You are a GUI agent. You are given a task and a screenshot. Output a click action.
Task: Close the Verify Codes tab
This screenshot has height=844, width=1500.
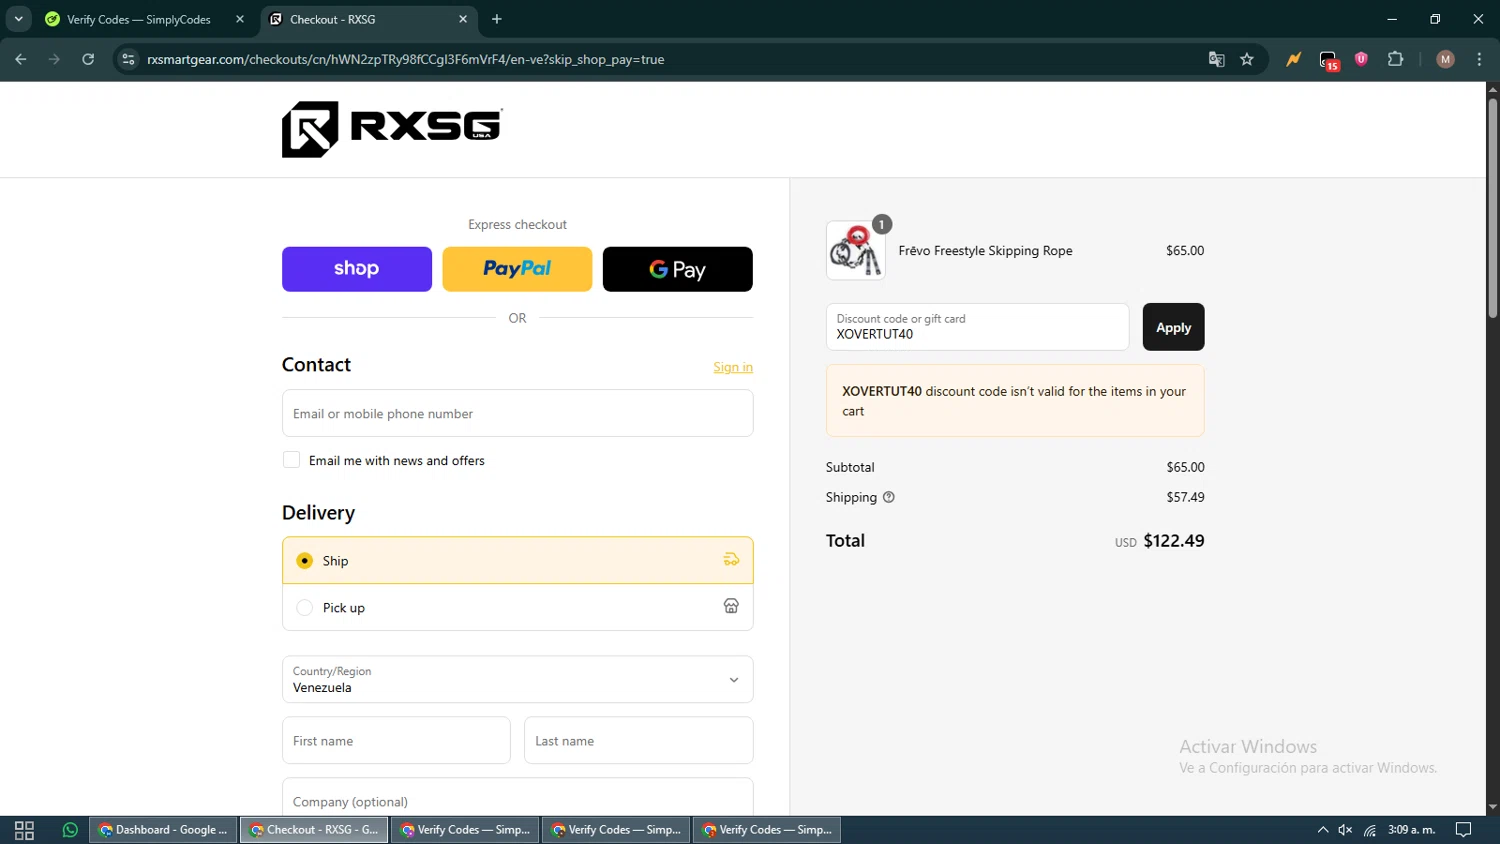[x=240, y=19]
